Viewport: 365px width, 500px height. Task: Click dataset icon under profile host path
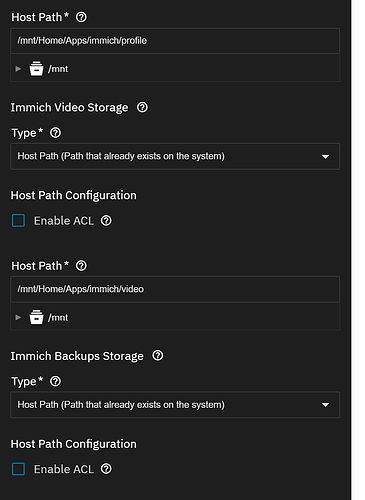[36, 68]
